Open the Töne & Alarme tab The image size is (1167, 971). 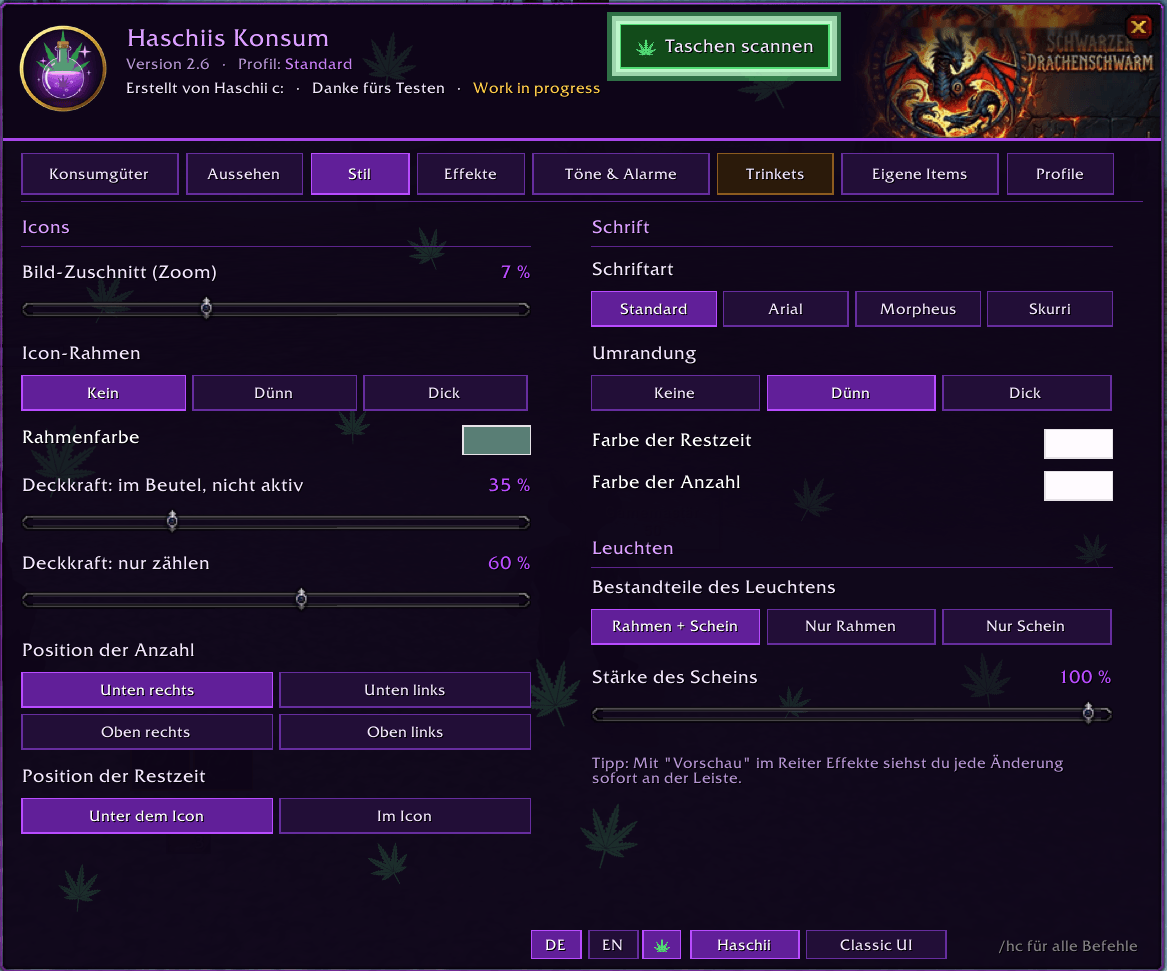[621, 174]
